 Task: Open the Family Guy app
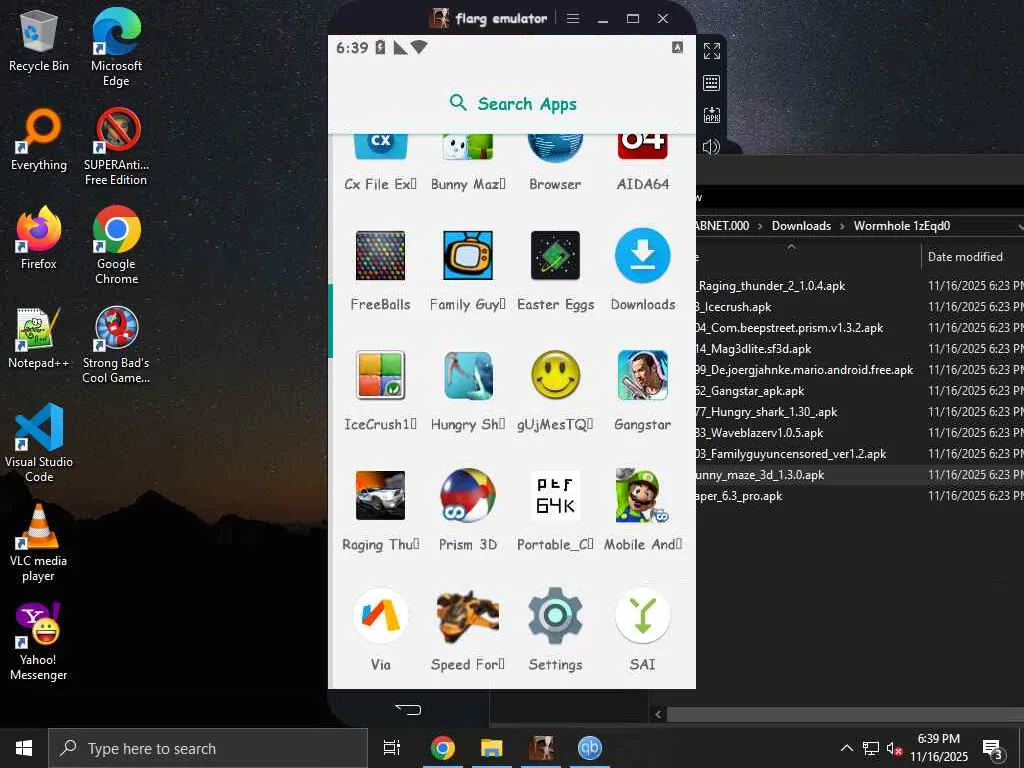pos(468,270)
